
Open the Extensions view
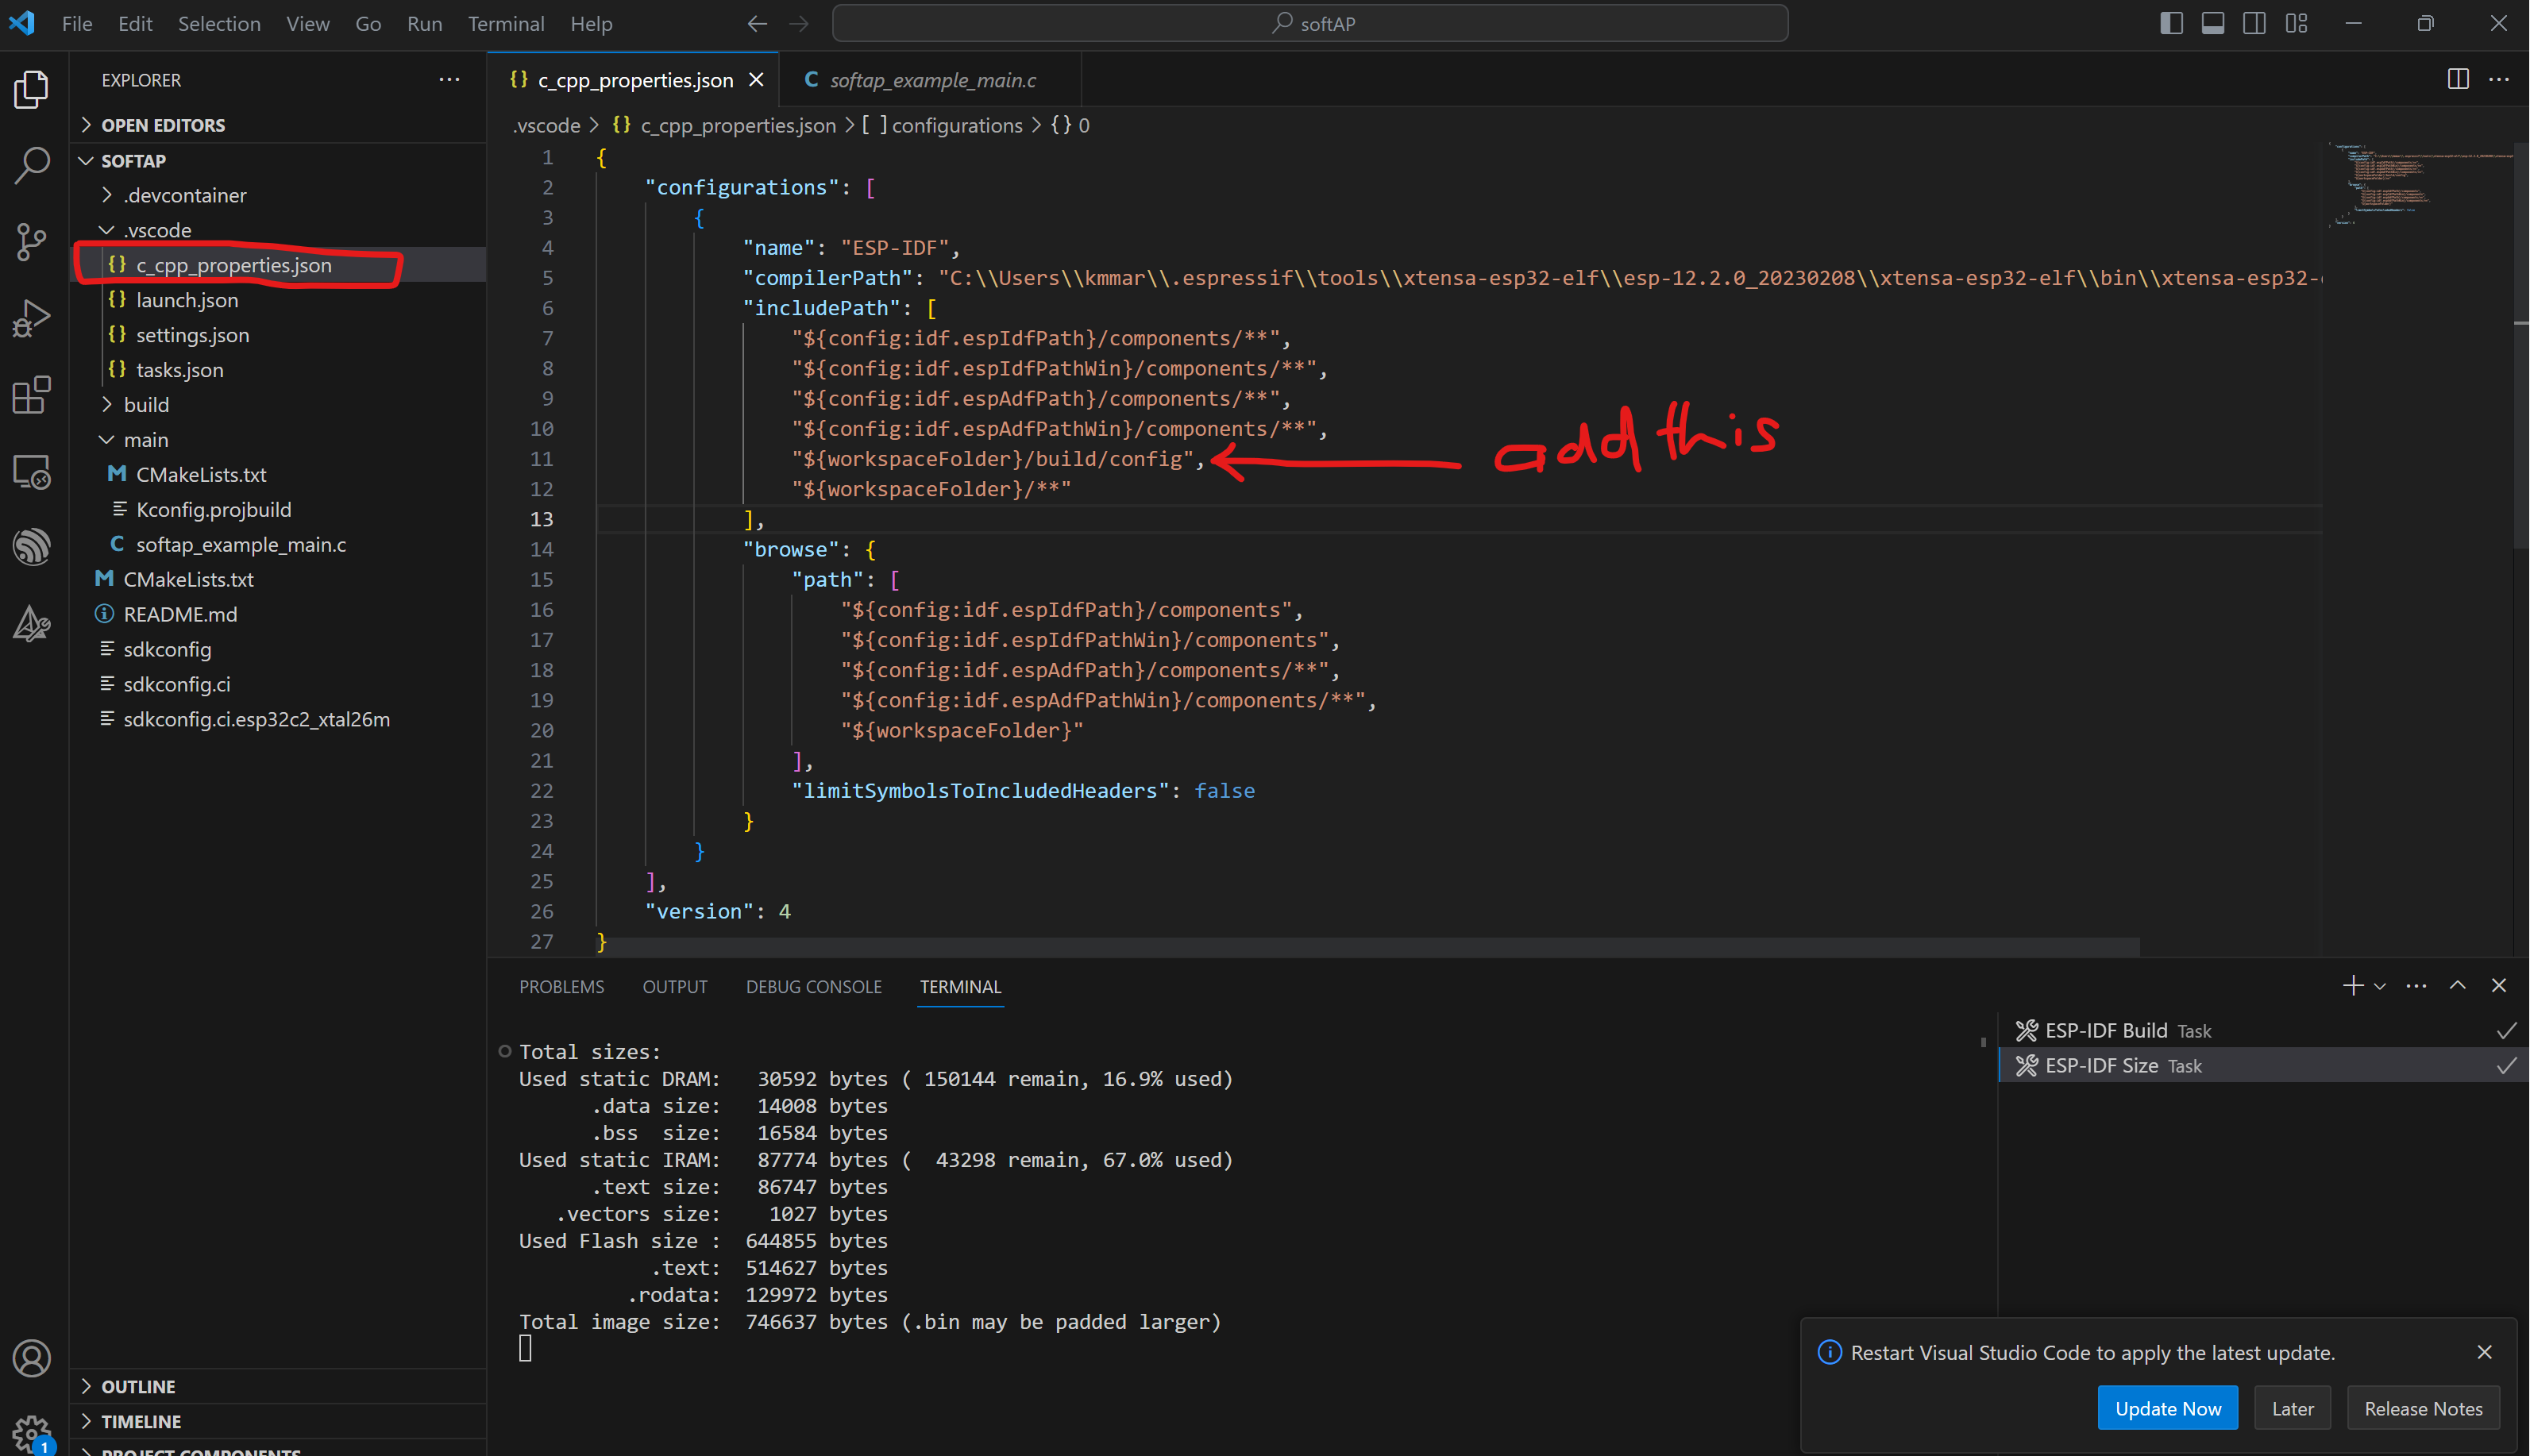pos(31,395)
